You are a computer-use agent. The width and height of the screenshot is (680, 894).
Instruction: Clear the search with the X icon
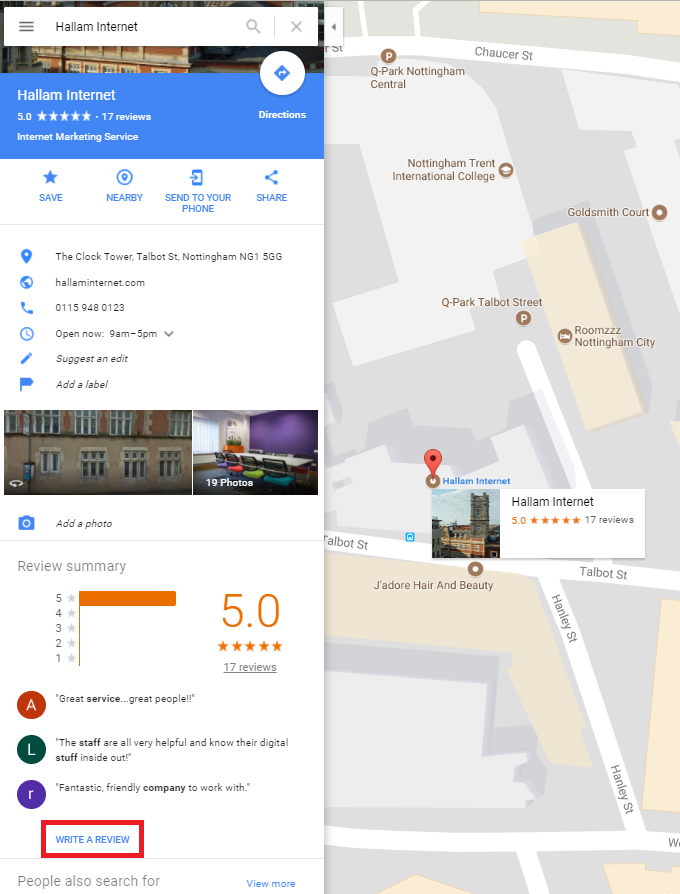296,26
